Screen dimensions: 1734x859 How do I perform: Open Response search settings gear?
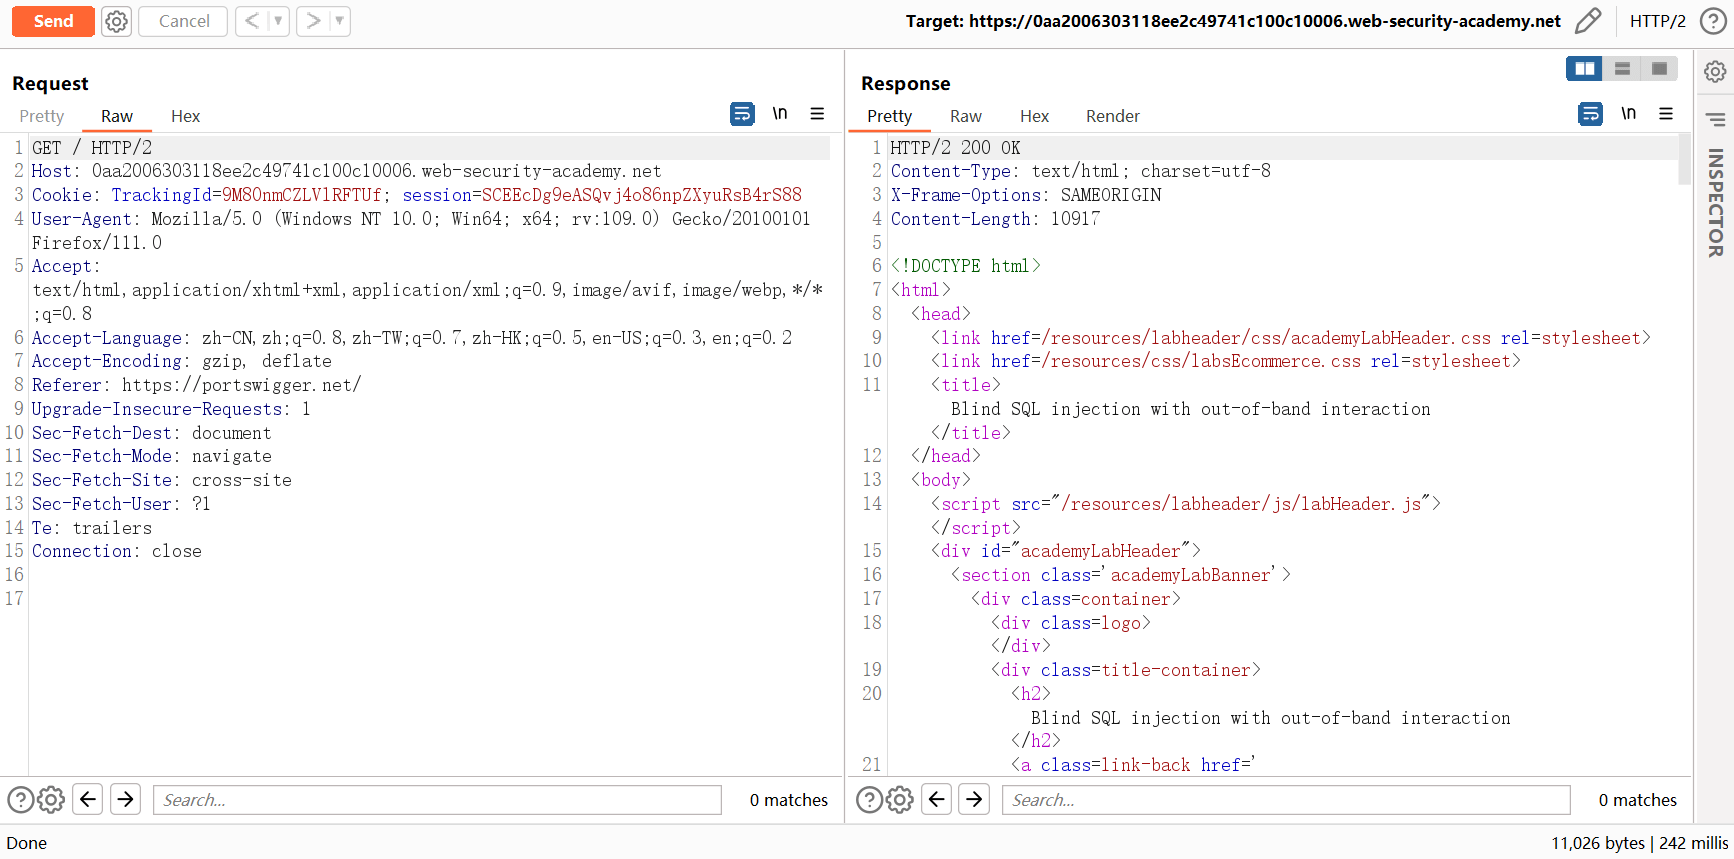click(x=900, y=800)
